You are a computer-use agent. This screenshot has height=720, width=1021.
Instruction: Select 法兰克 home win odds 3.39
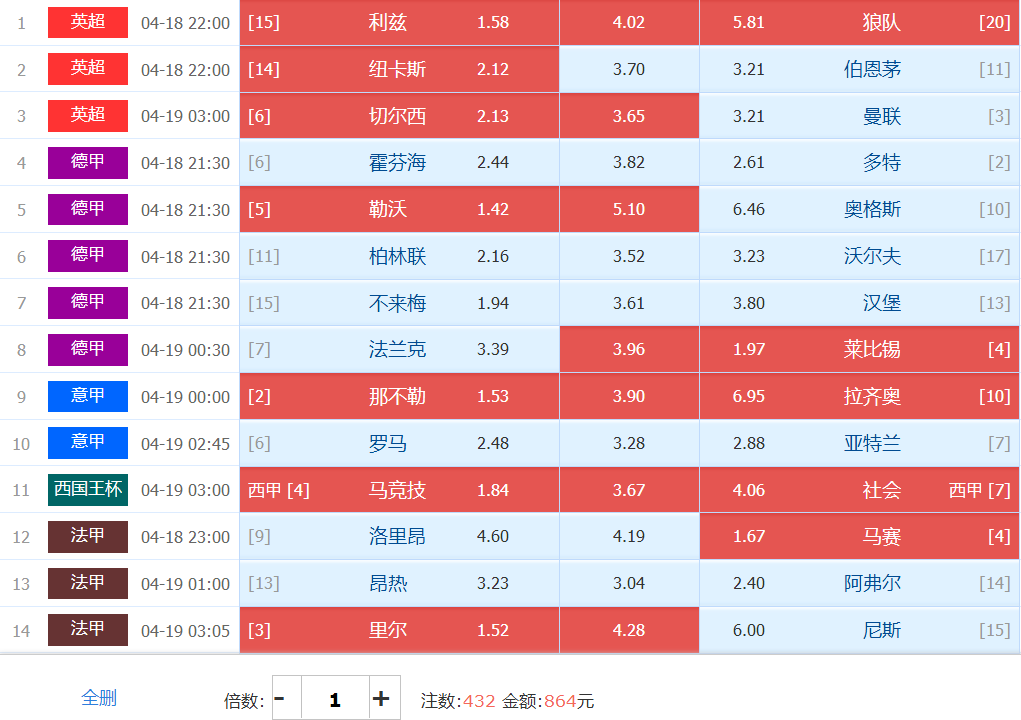pyautogui.click(x=399, y=350)
